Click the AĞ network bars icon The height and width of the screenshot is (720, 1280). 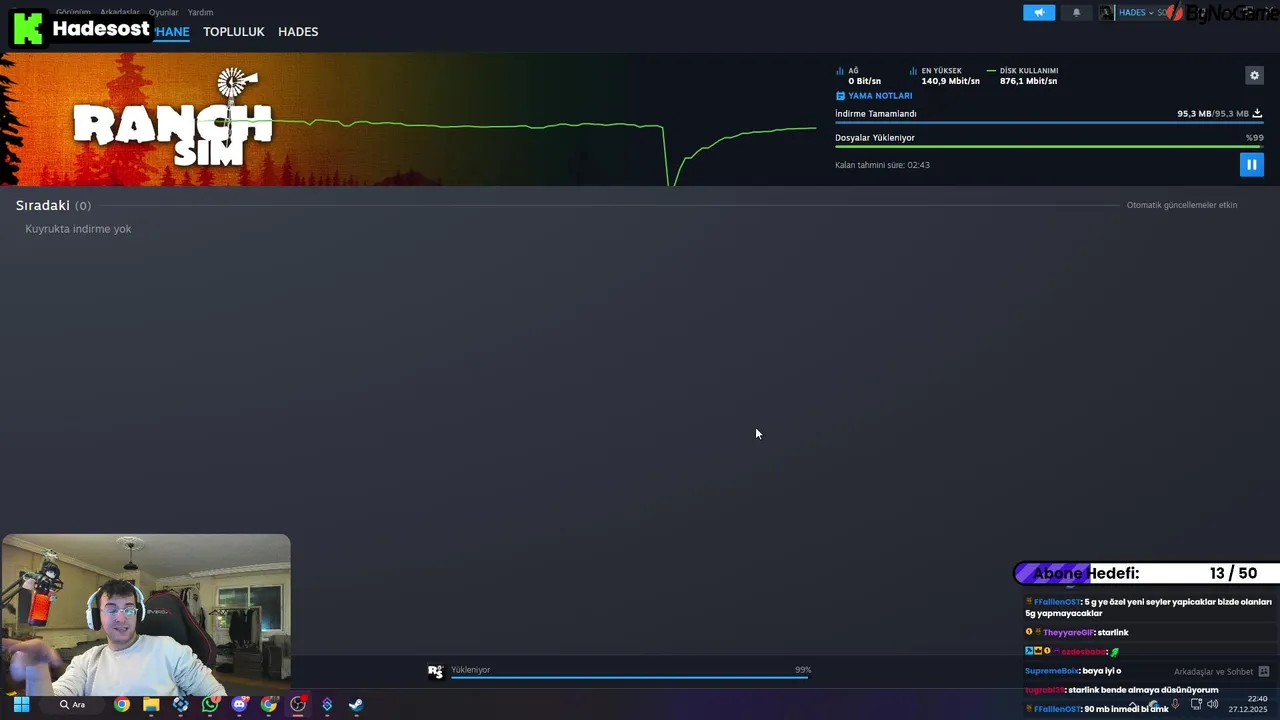840,71
